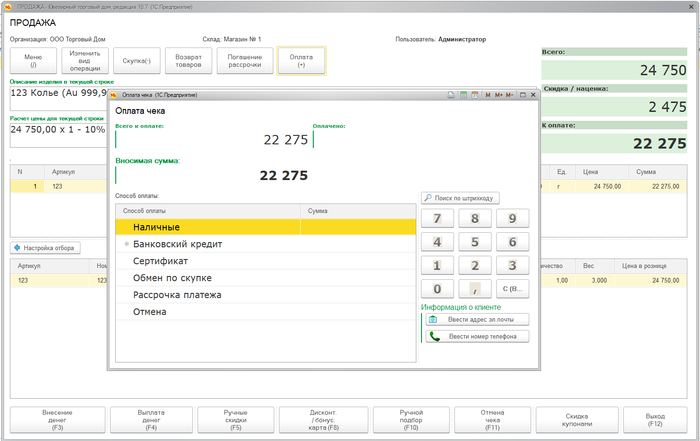Click Скидка купонами button

pyautogui.click(x=577, y=420)
